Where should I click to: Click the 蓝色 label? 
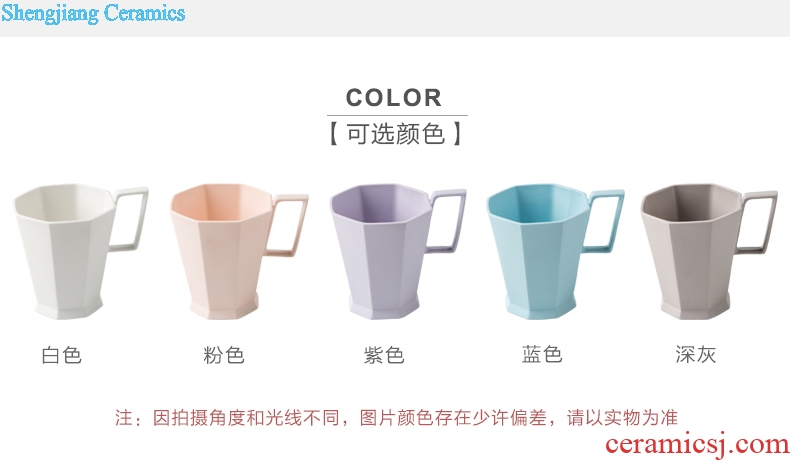(x=542, y=354)
